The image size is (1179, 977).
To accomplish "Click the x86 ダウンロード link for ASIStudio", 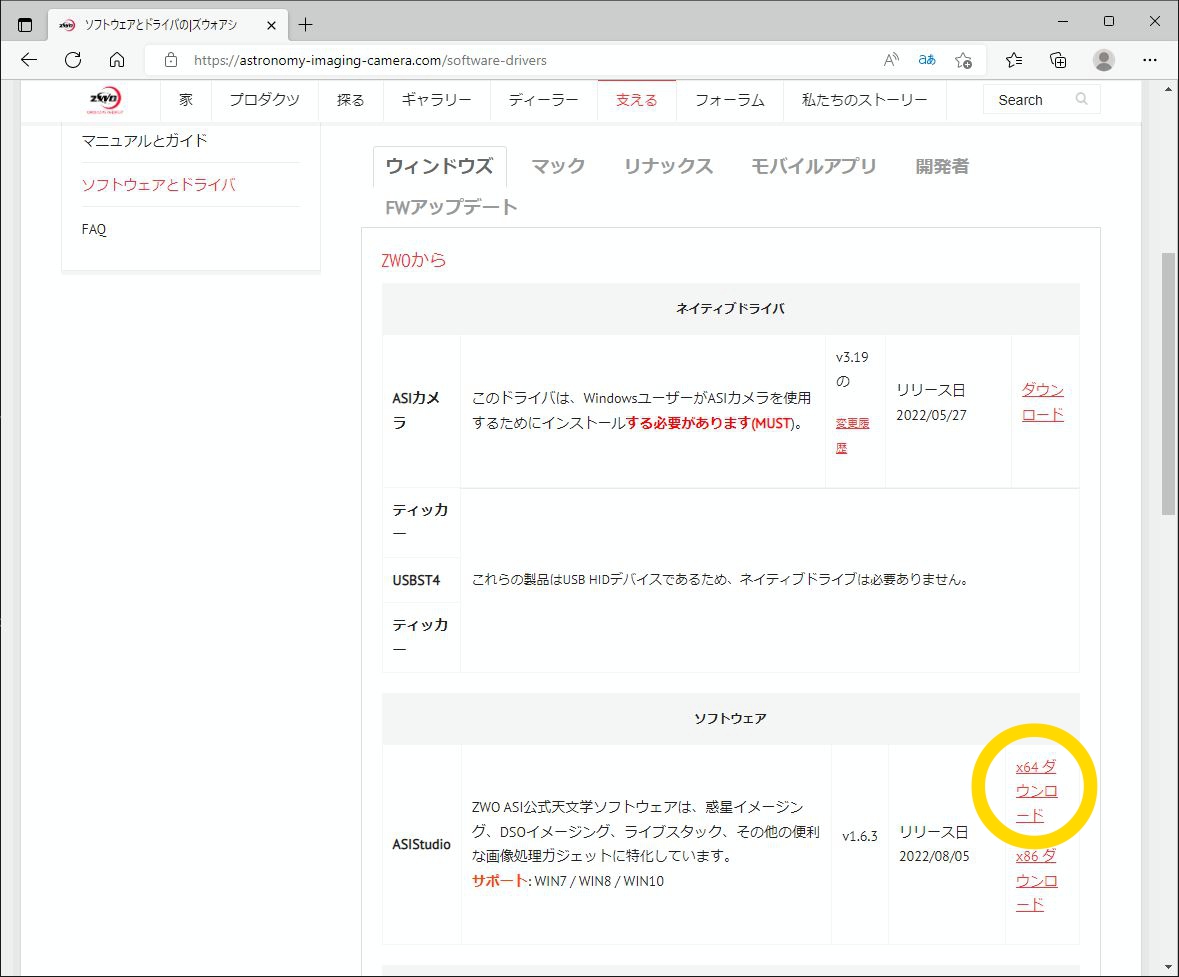I will [x=1036, y=880].
